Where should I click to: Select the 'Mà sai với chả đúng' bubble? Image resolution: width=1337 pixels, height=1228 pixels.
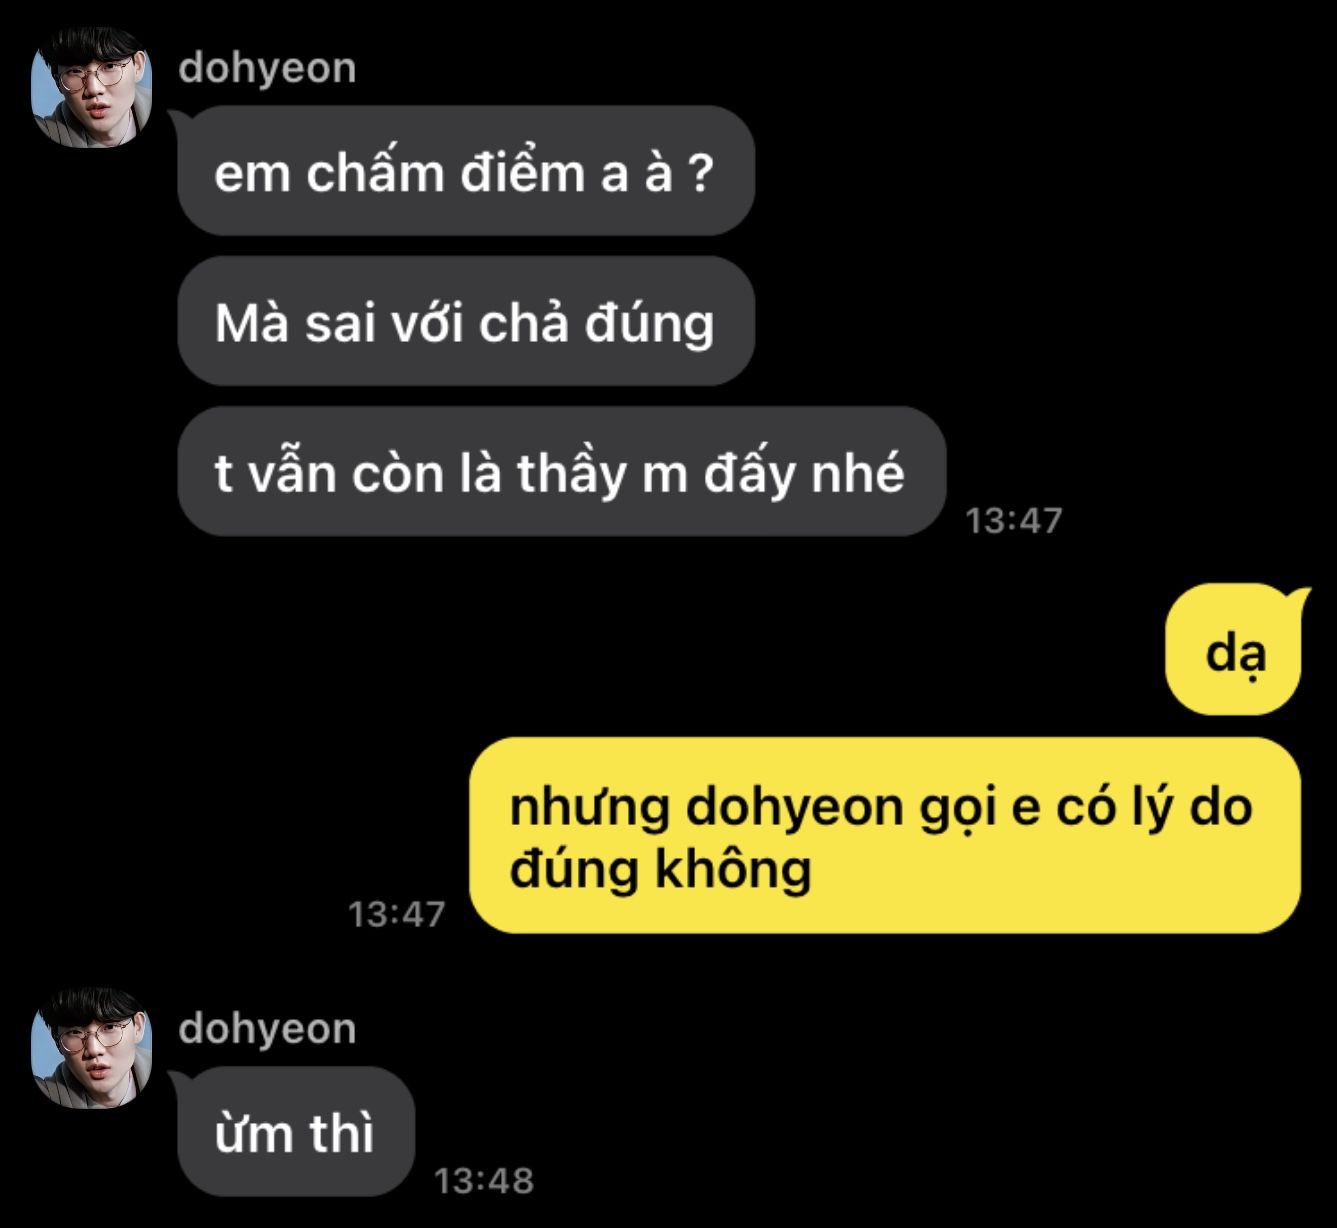pos(466,321)
